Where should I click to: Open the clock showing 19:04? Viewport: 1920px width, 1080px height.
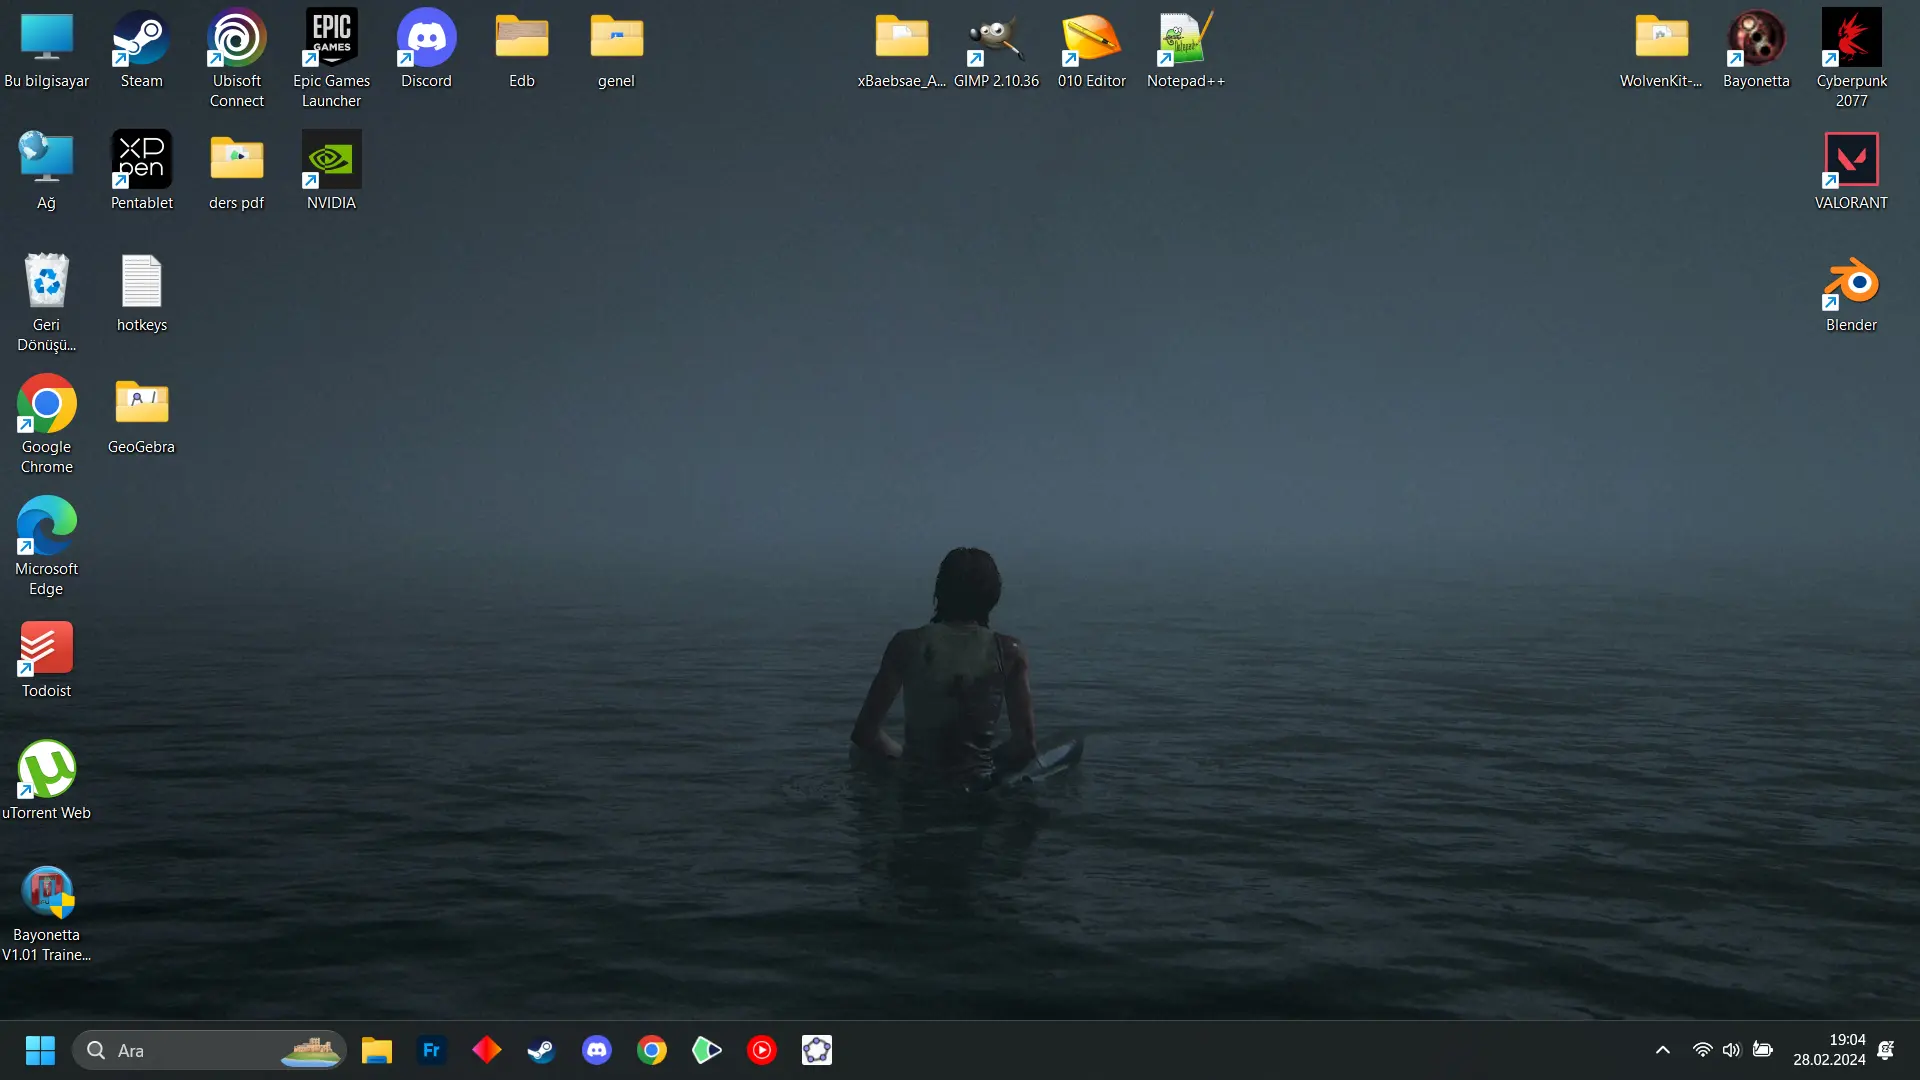click(x=1829, y=1050)
